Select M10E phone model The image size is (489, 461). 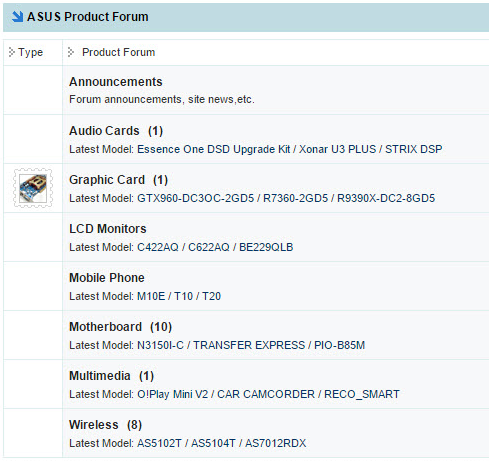point(151,296)
